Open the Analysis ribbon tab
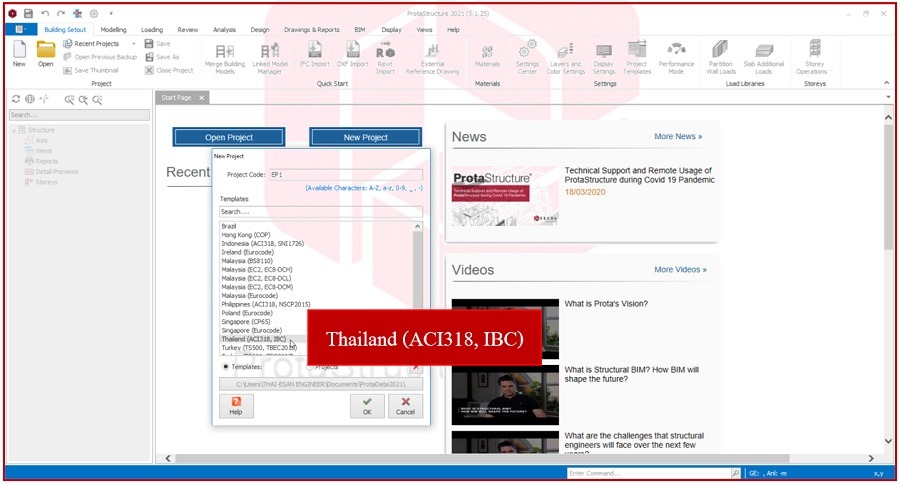This screenshot has height=484, width=900. (224, 29)
